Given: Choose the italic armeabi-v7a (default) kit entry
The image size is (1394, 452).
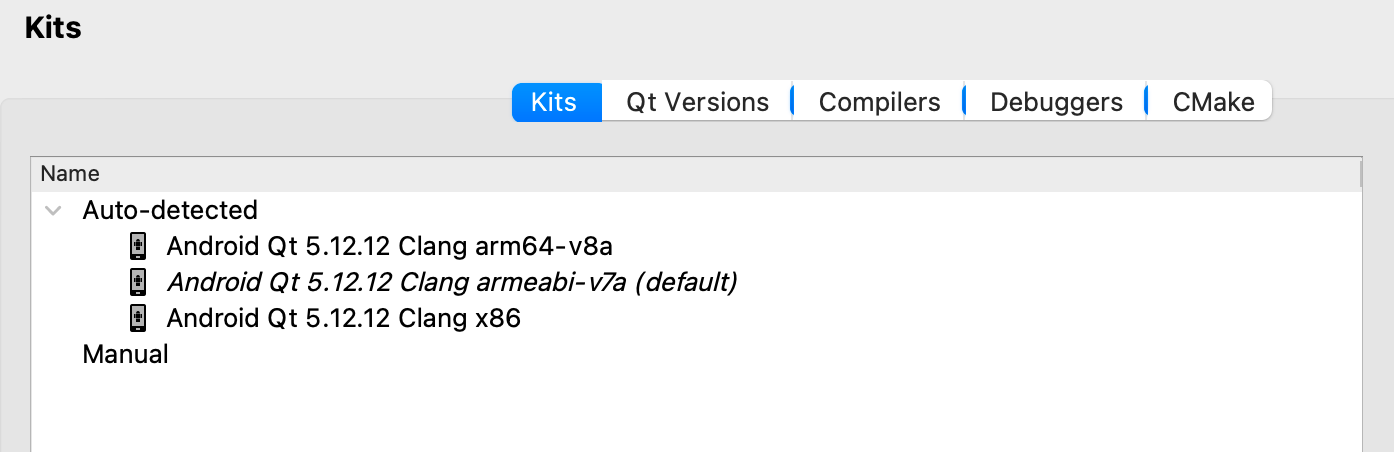Looking at the screenshot, I should [452, 282].
